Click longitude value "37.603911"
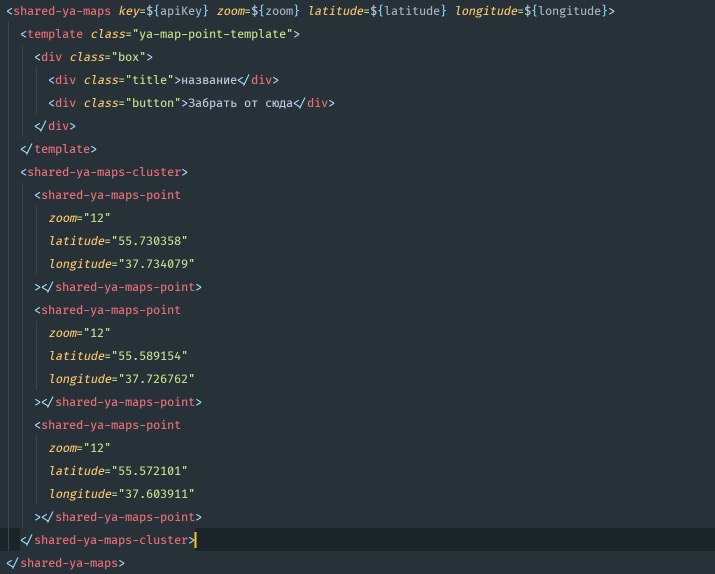This screenshot has width=715, height=574. click(x=156, y=494)
